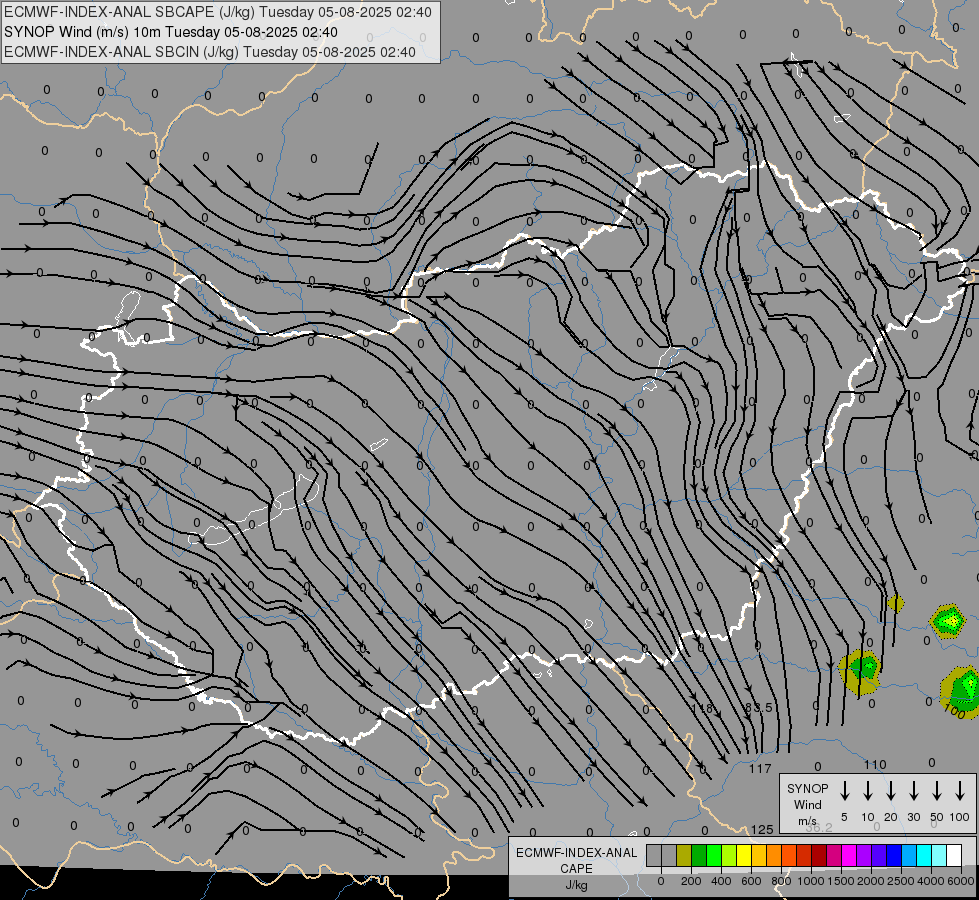Click the 600 tick label on CAPE scale
Screen dimensions: 979x900
pyautogui.click(x=751, y=881)
